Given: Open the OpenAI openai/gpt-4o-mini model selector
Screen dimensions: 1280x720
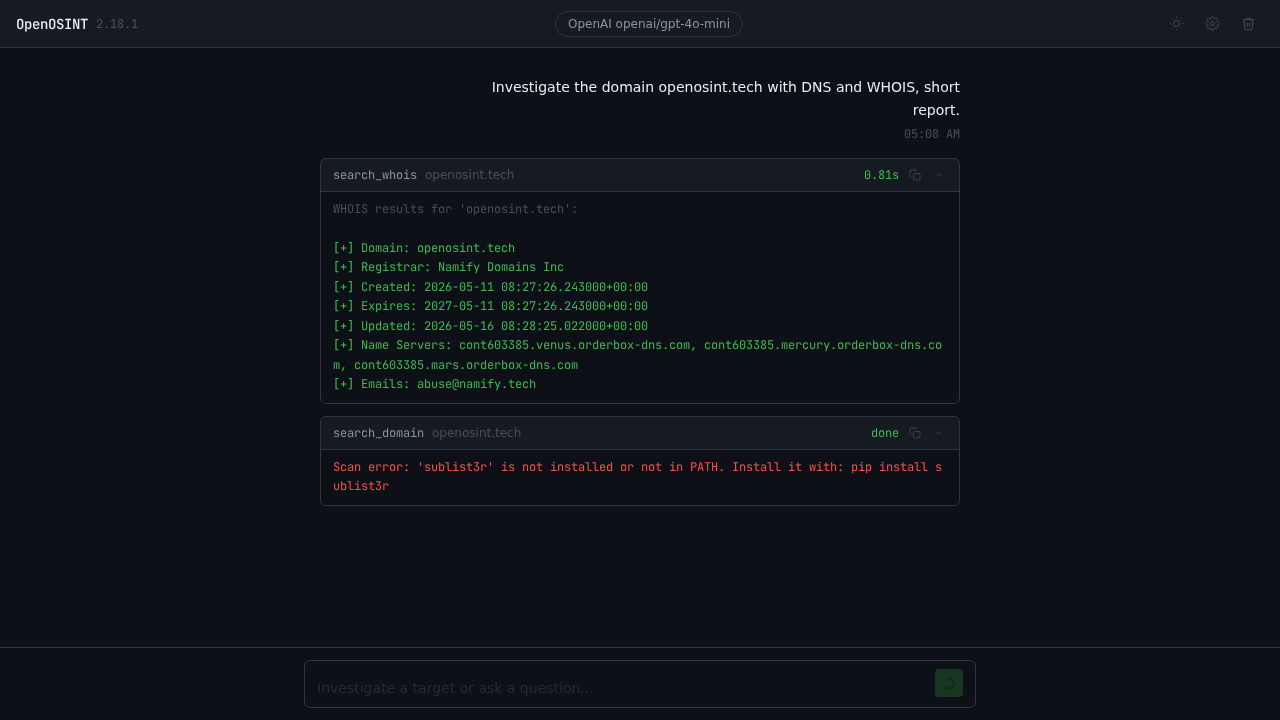Looking at the screenshot, I should [x=649, y=24].
